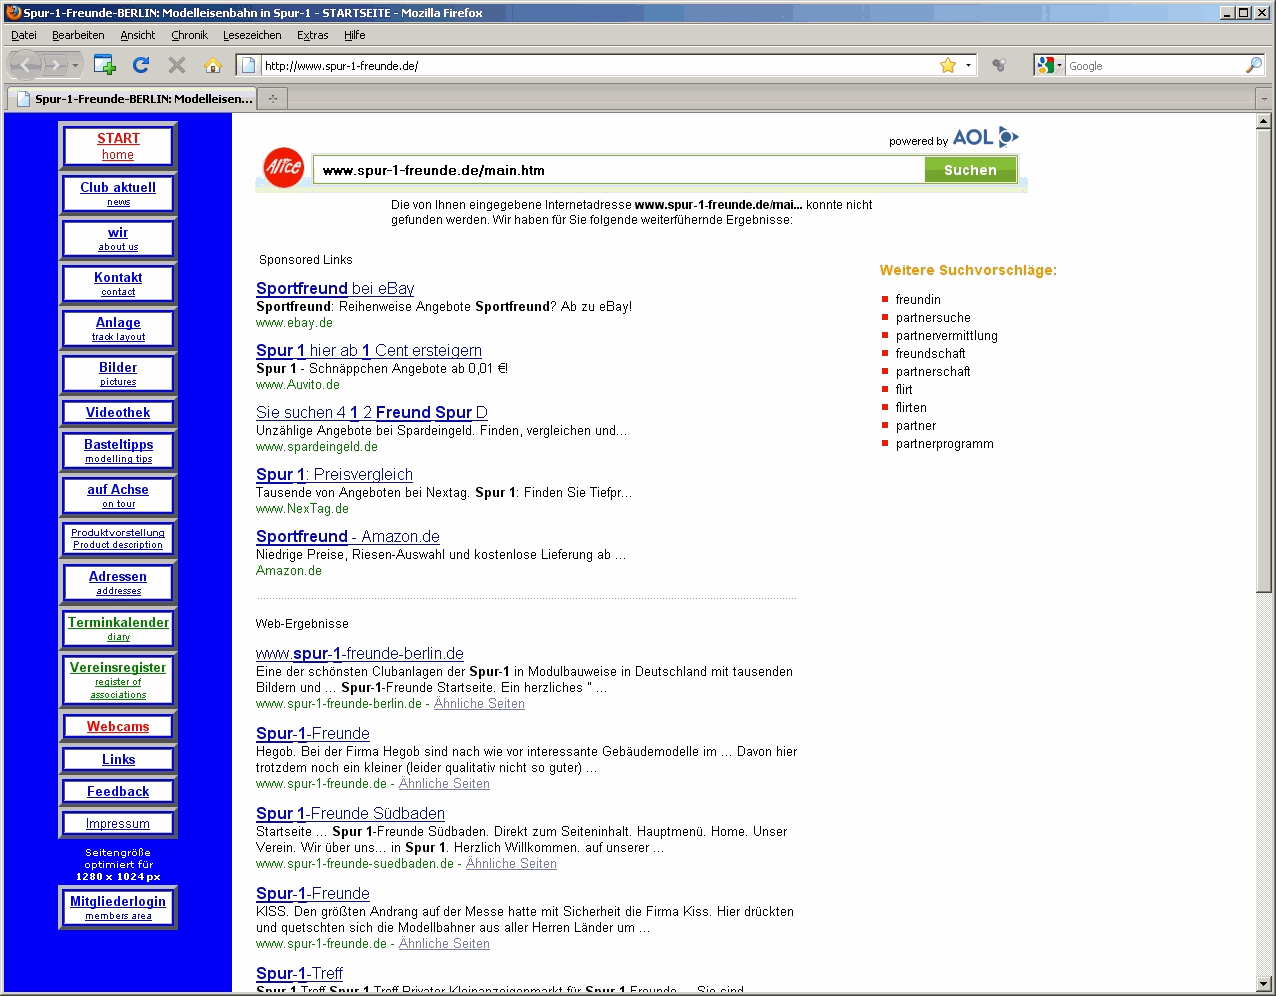The height and width of the screenshot is (996, 1276).
Task: Click the scrollbar up arrow
Action: coord(1264,121)
